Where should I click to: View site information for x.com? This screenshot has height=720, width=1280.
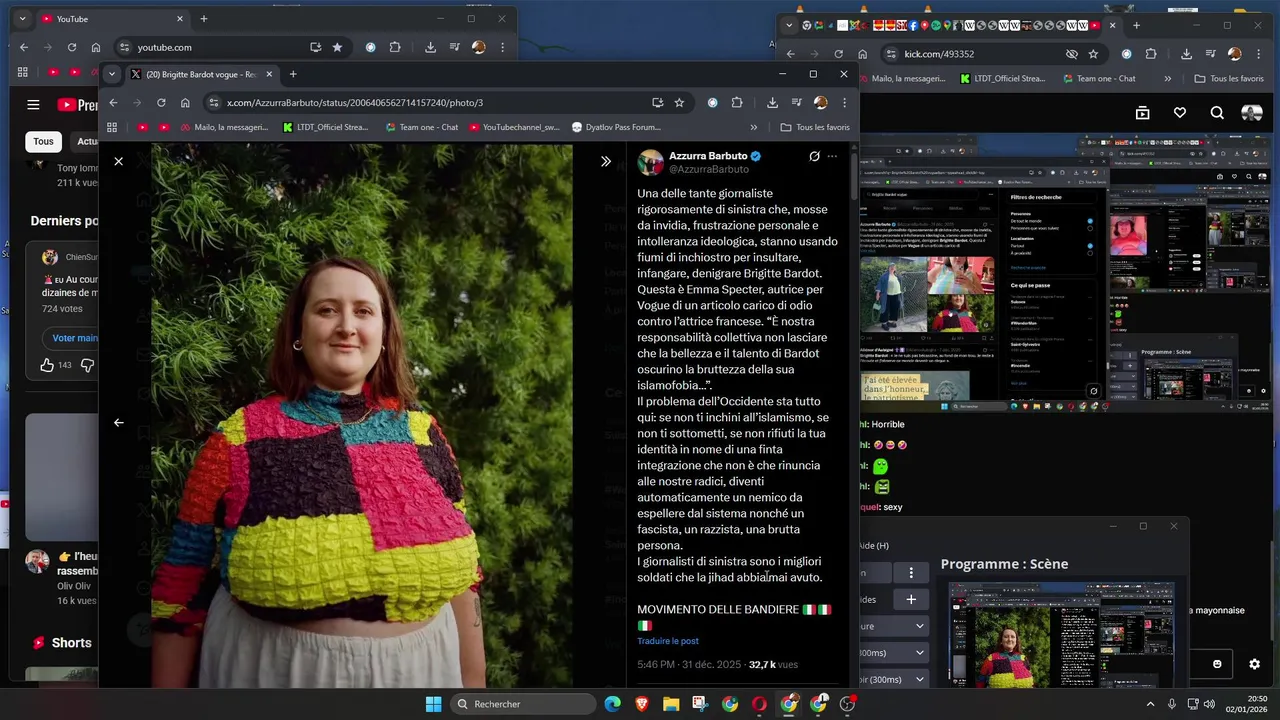[213, 102]
